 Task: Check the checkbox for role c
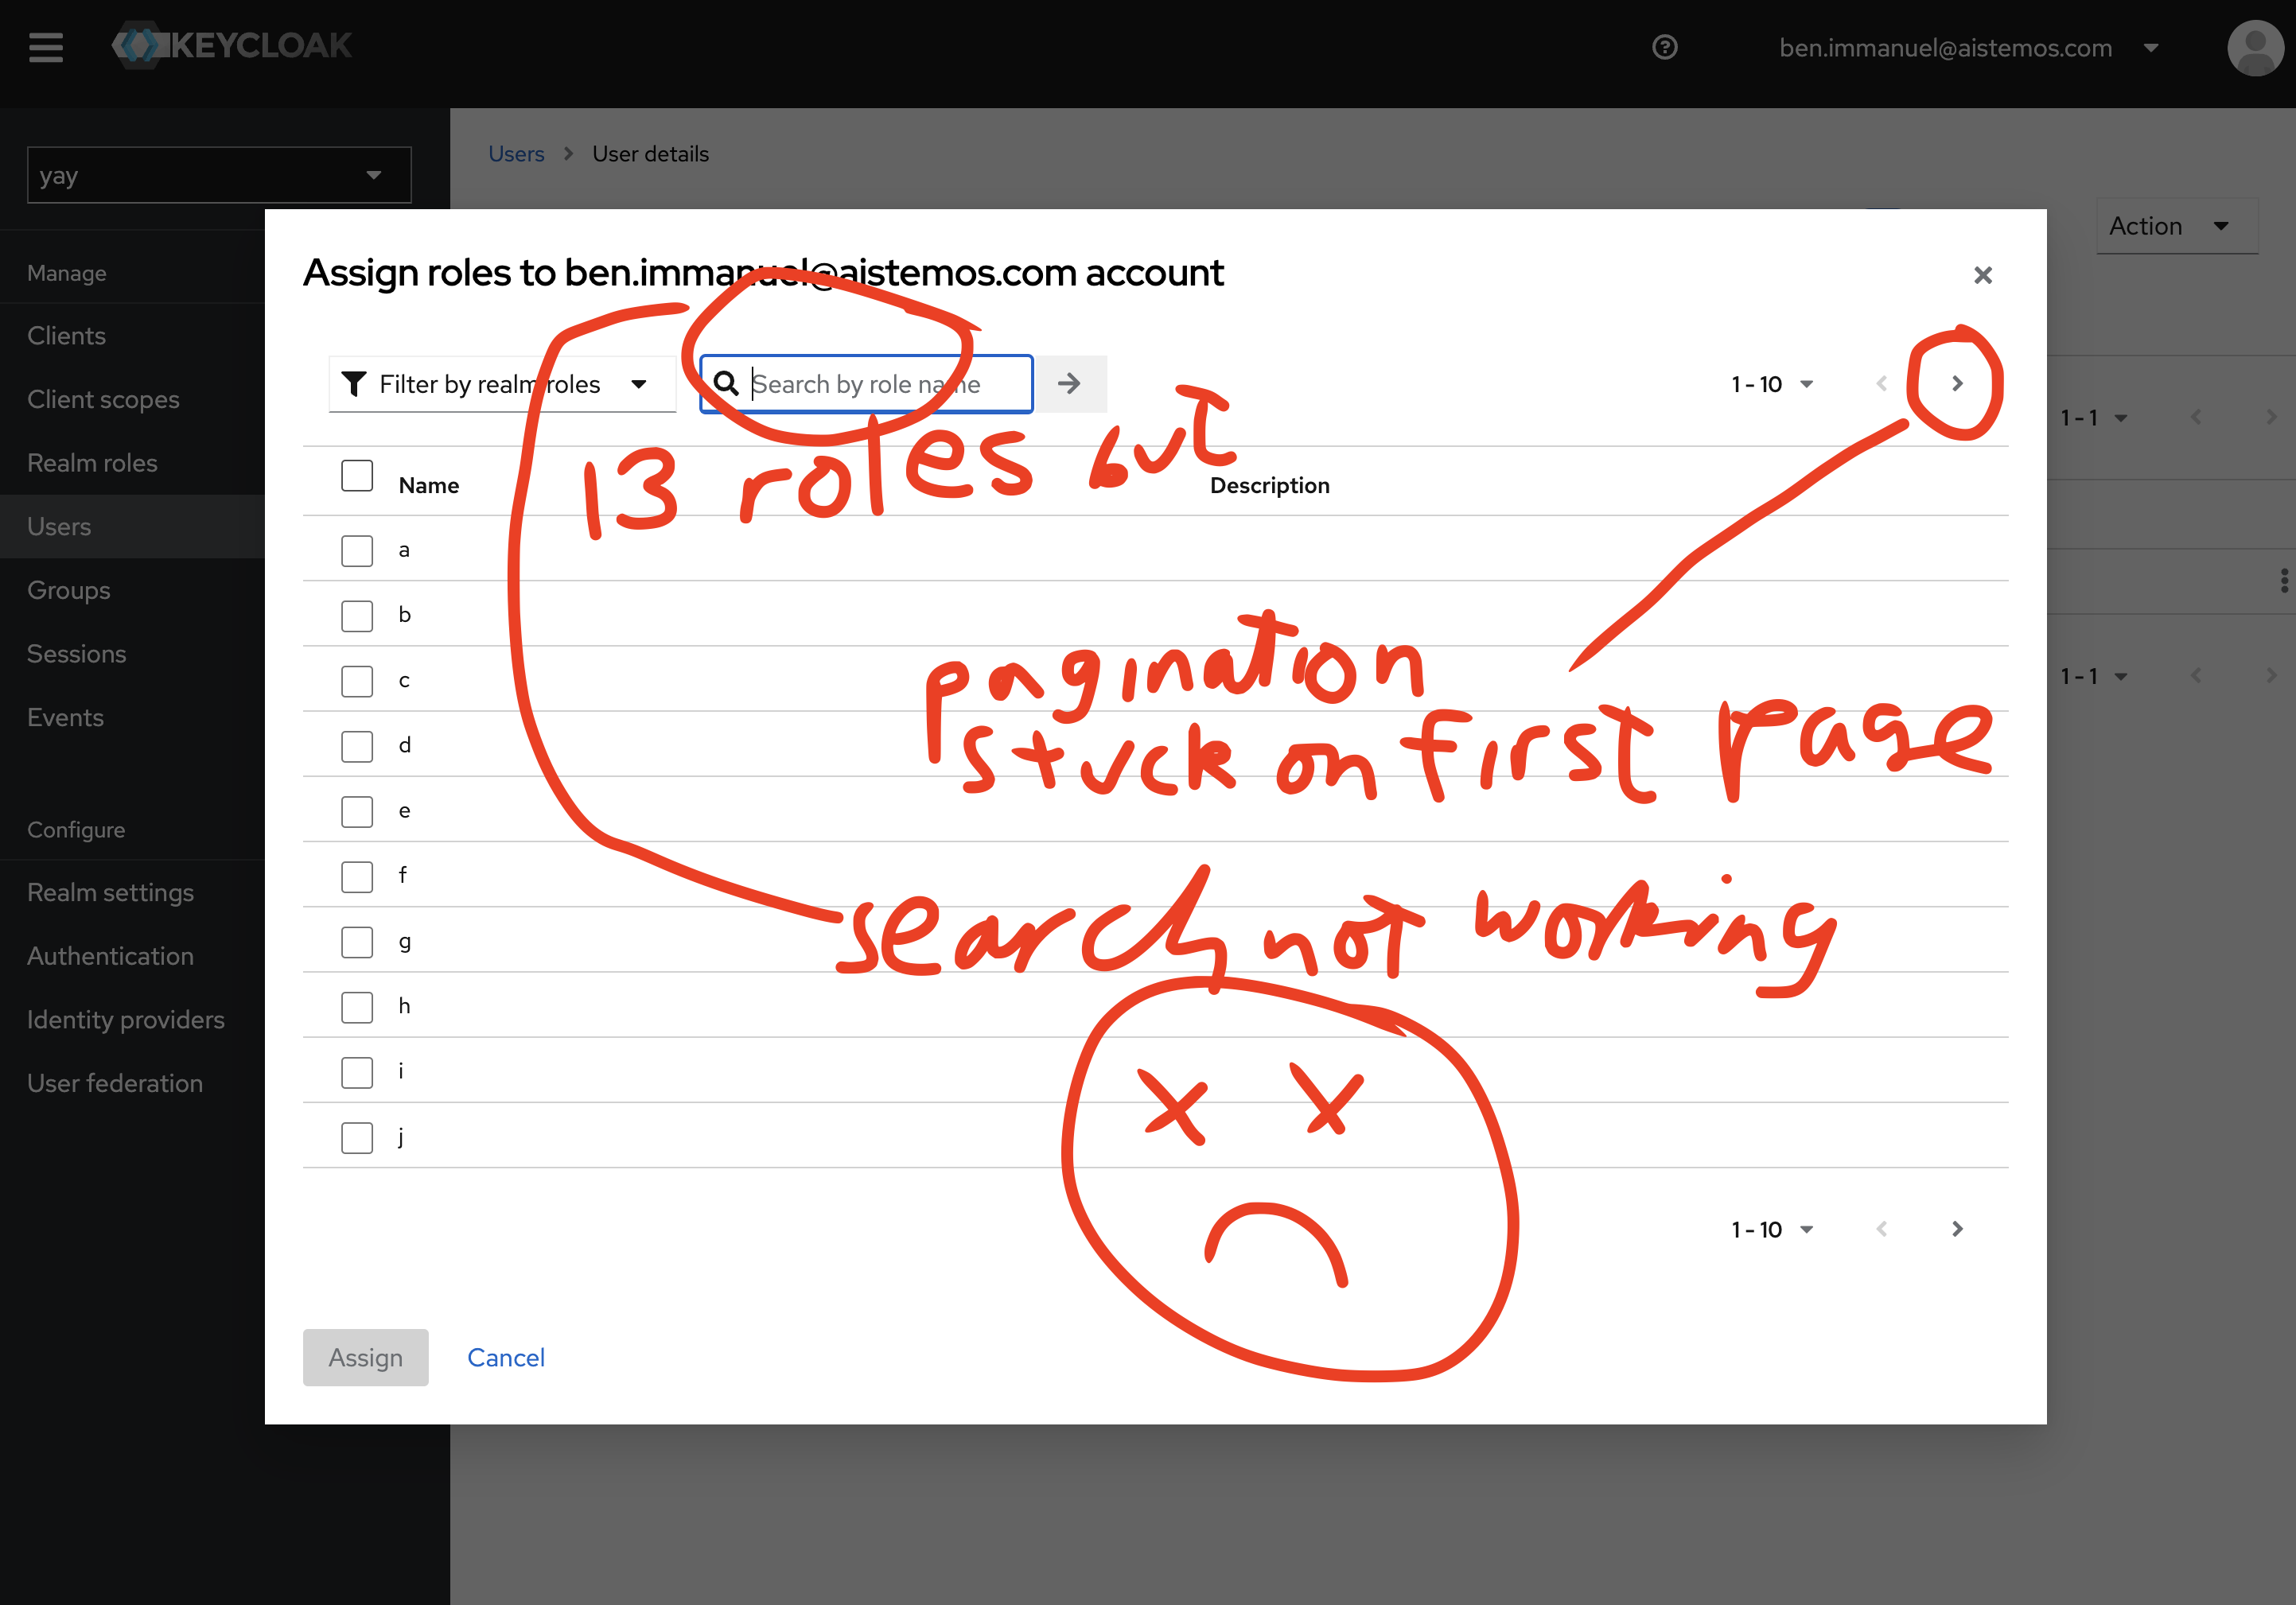pyautogui.click(x=356, y=681)
